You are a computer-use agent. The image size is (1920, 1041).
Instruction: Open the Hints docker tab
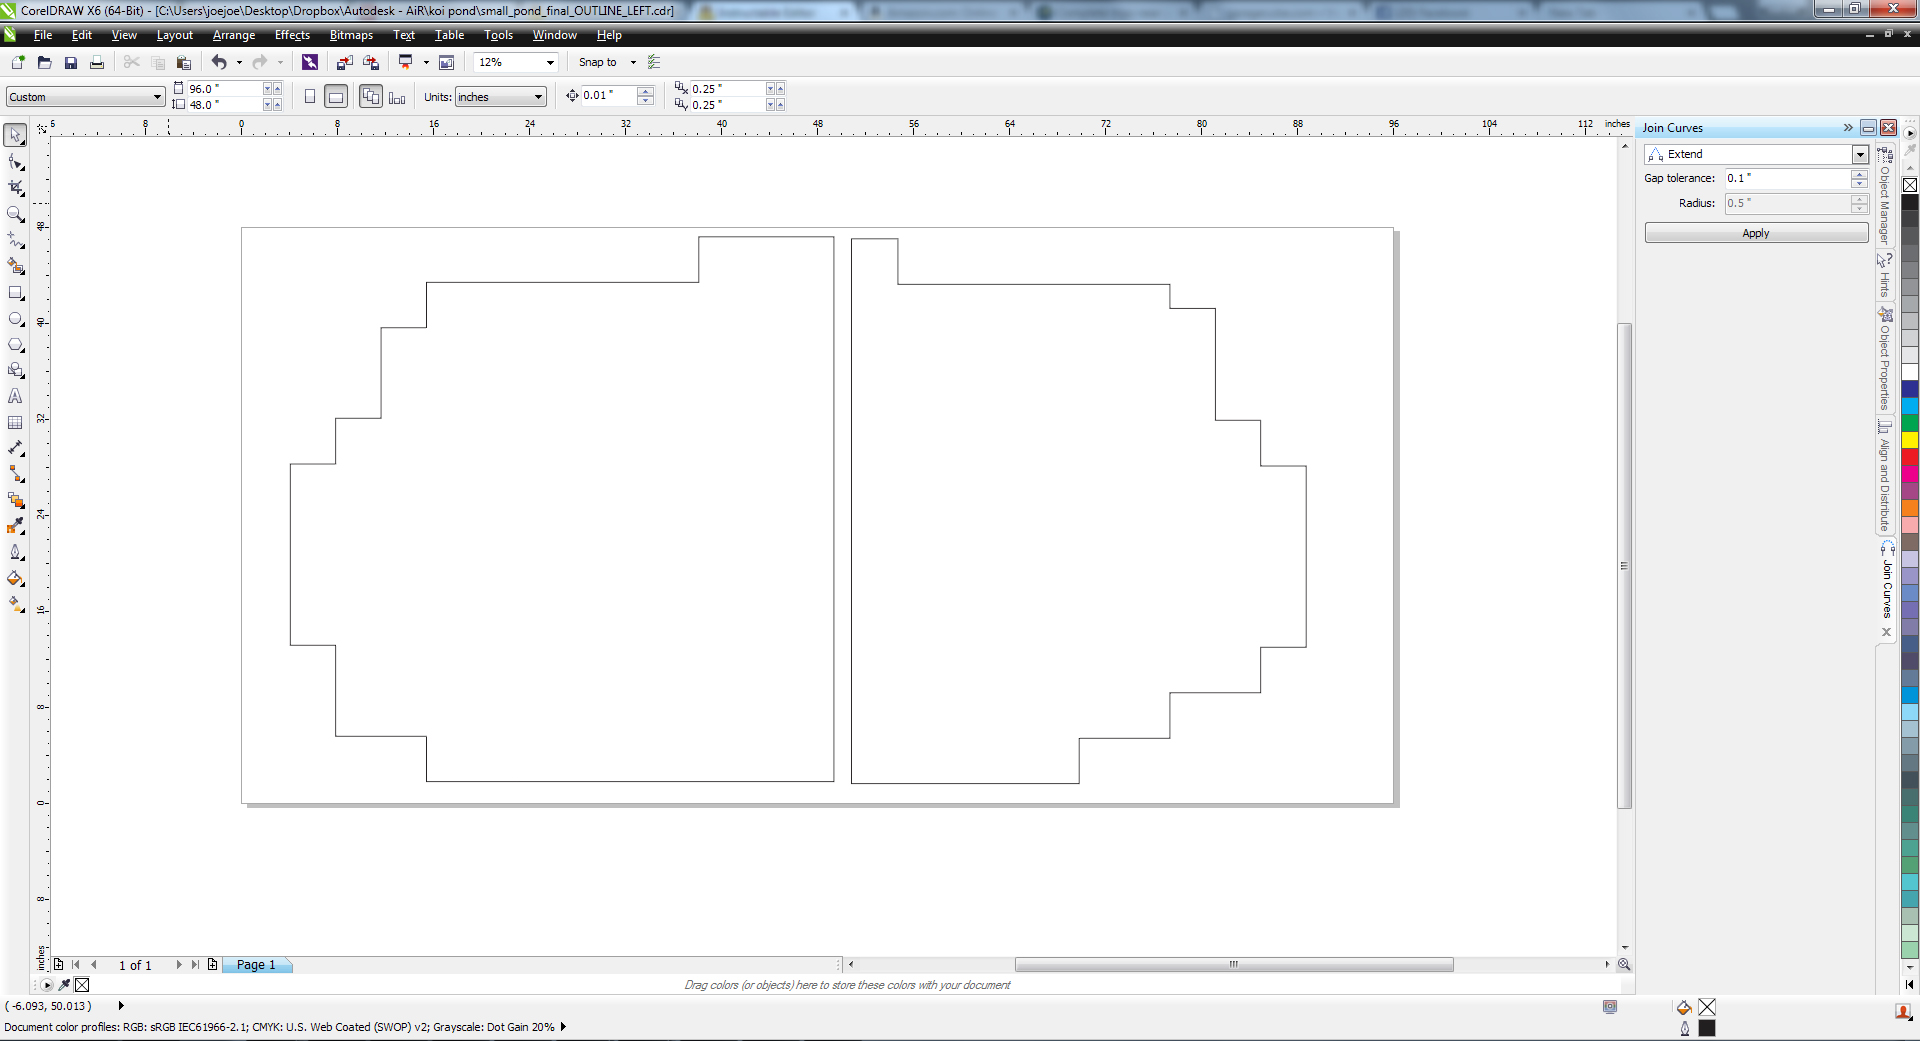point(1885,275)
